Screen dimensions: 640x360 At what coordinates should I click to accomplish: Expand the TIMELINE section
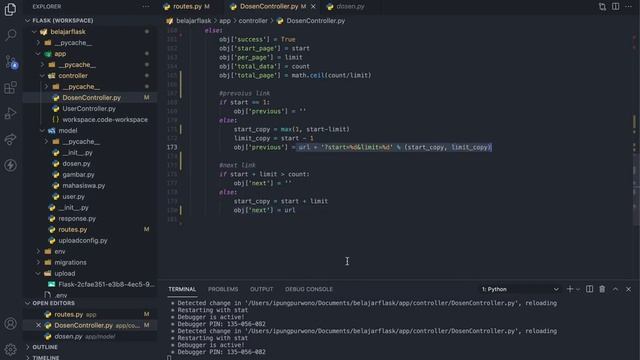tap(46, 357)
